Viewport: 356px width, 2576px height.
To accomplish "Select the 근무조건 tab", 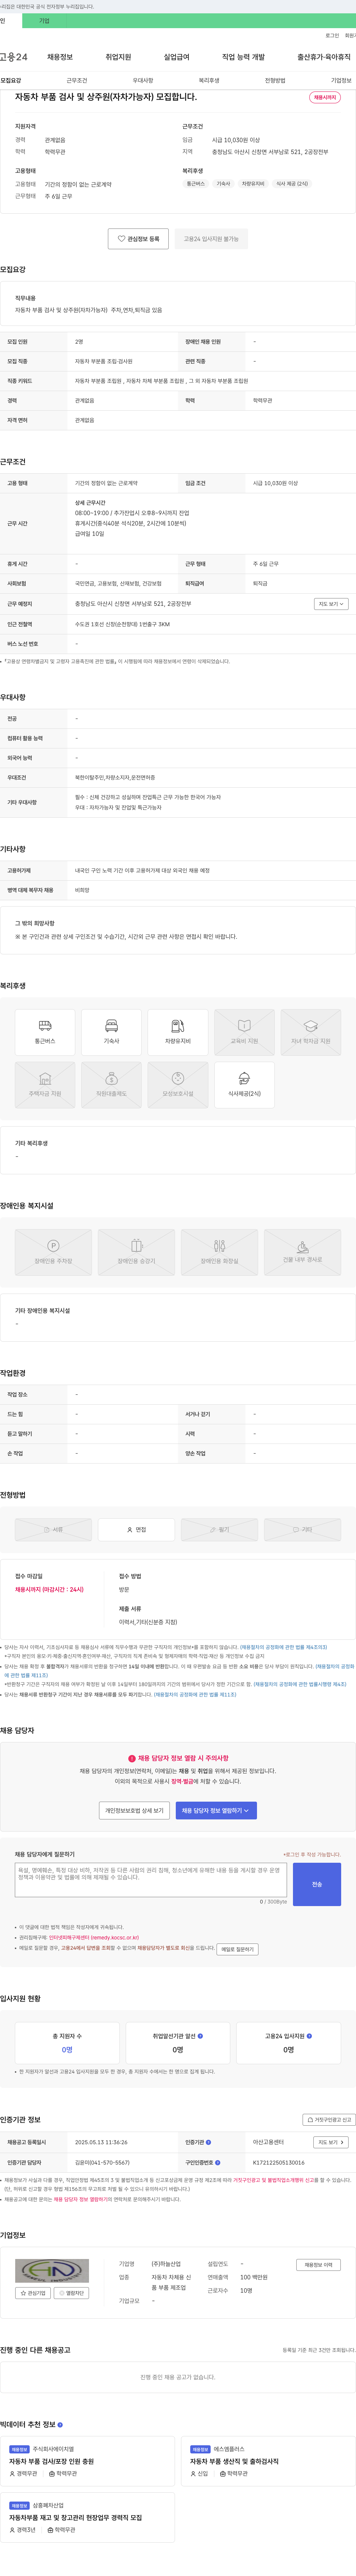I will (77, 80).
